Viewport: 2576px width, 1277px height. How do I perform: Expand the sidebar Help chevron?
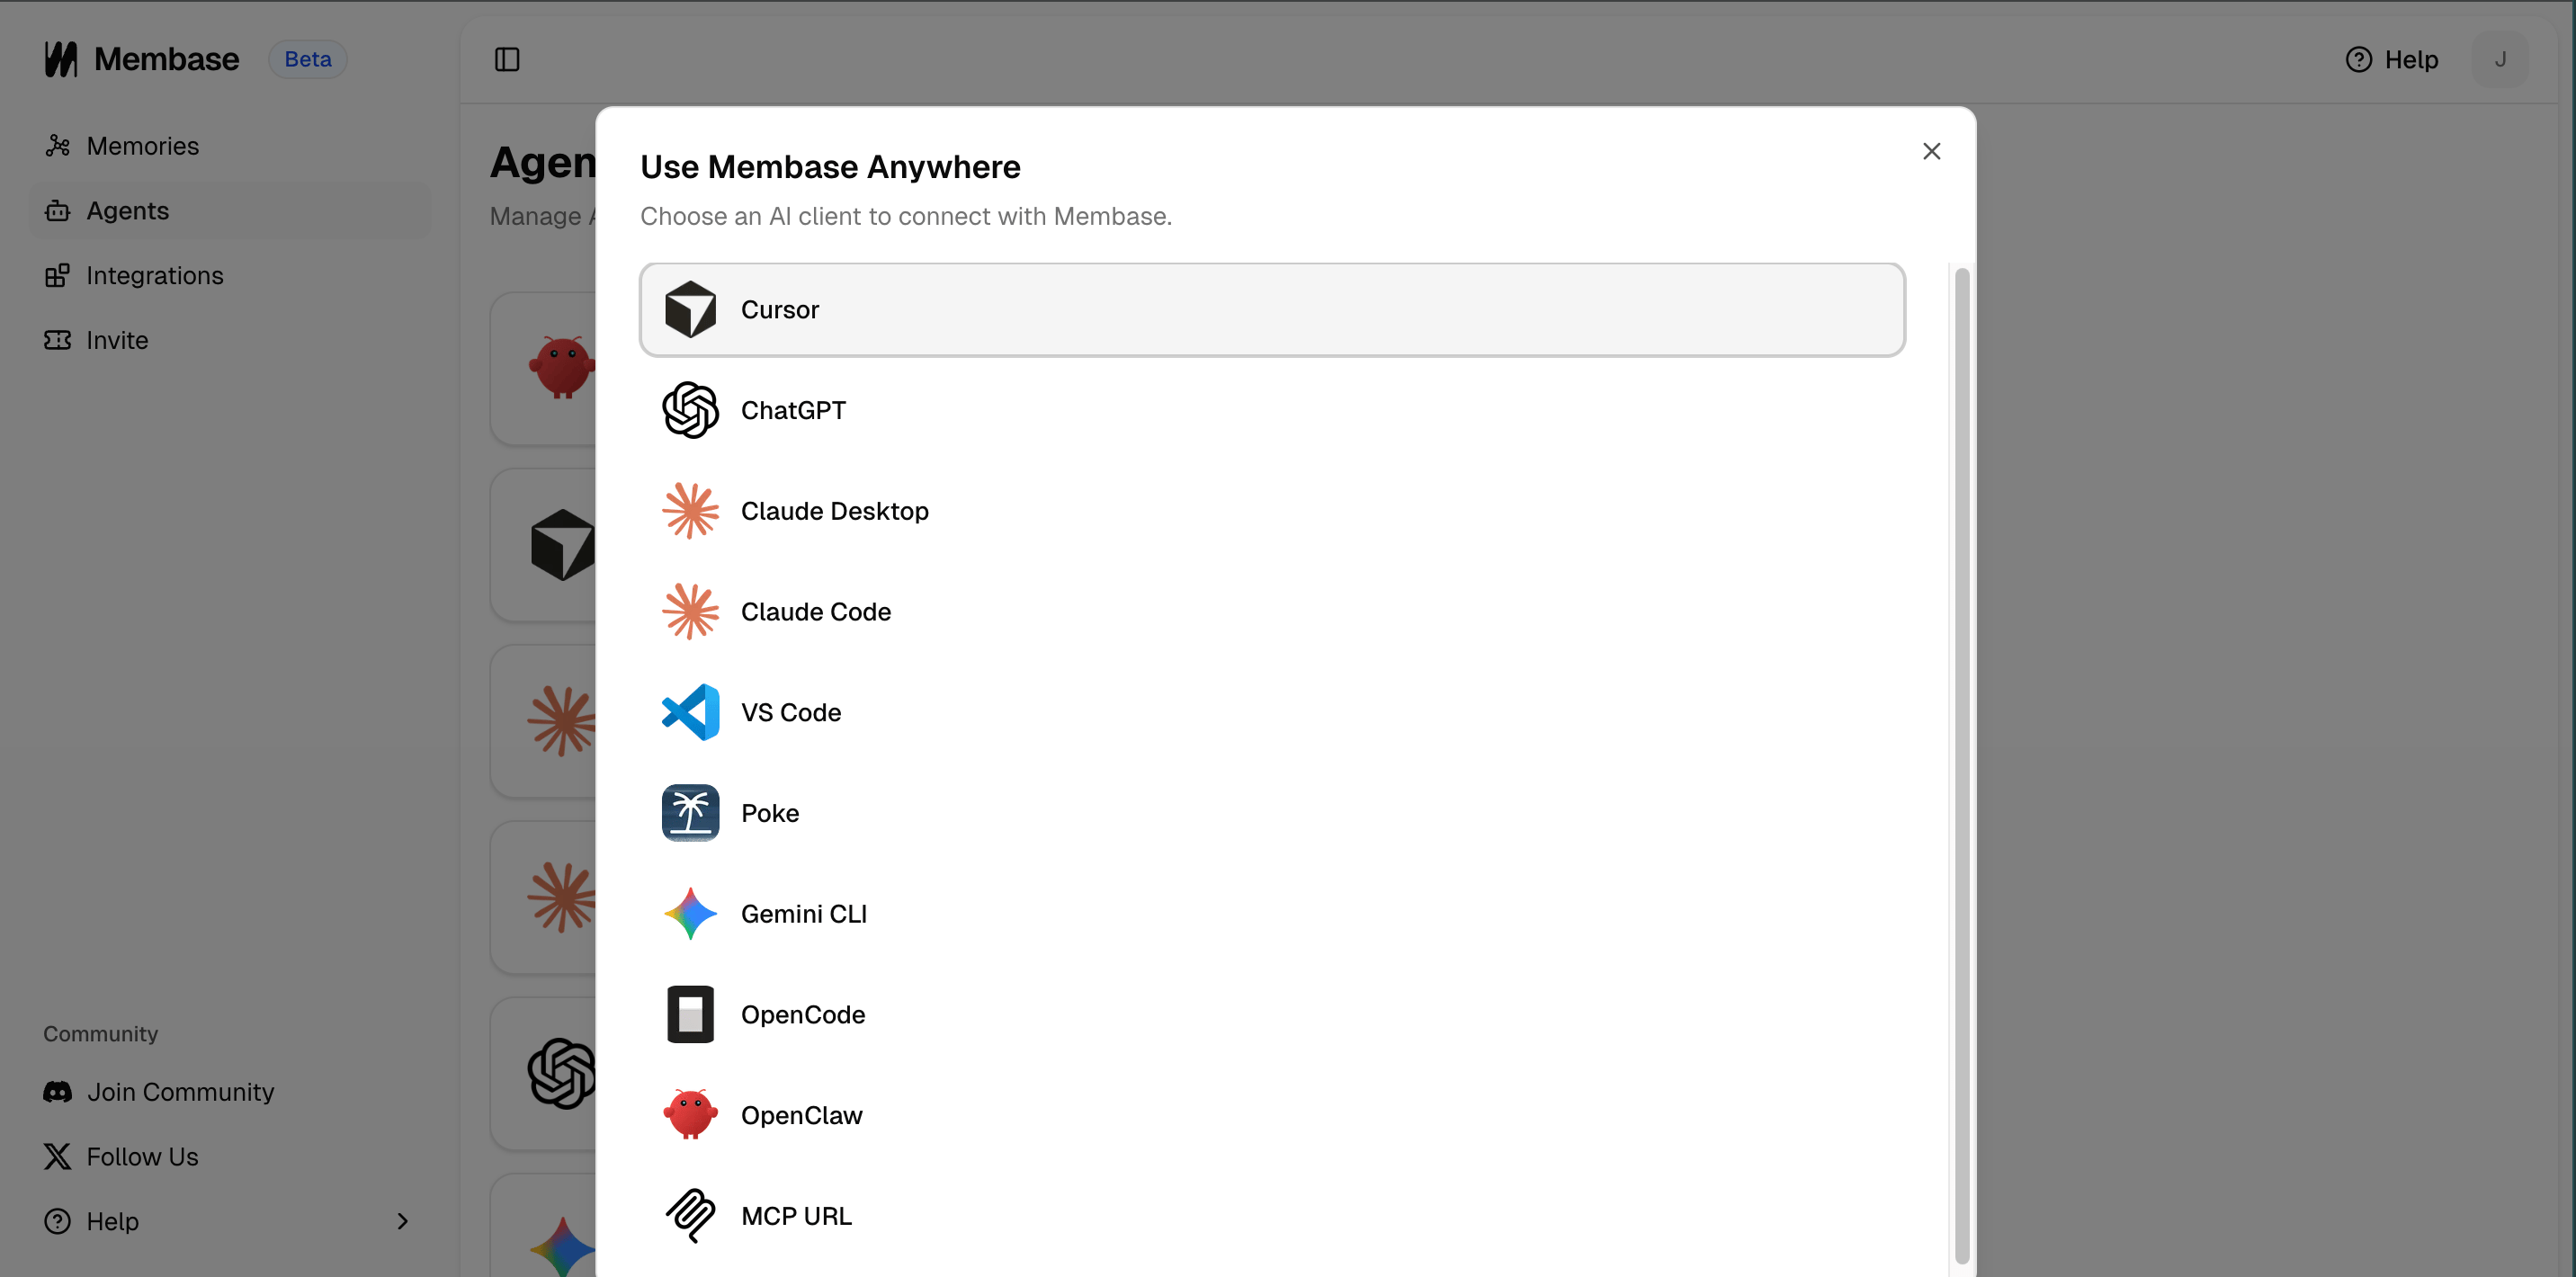click(403, 1221)
